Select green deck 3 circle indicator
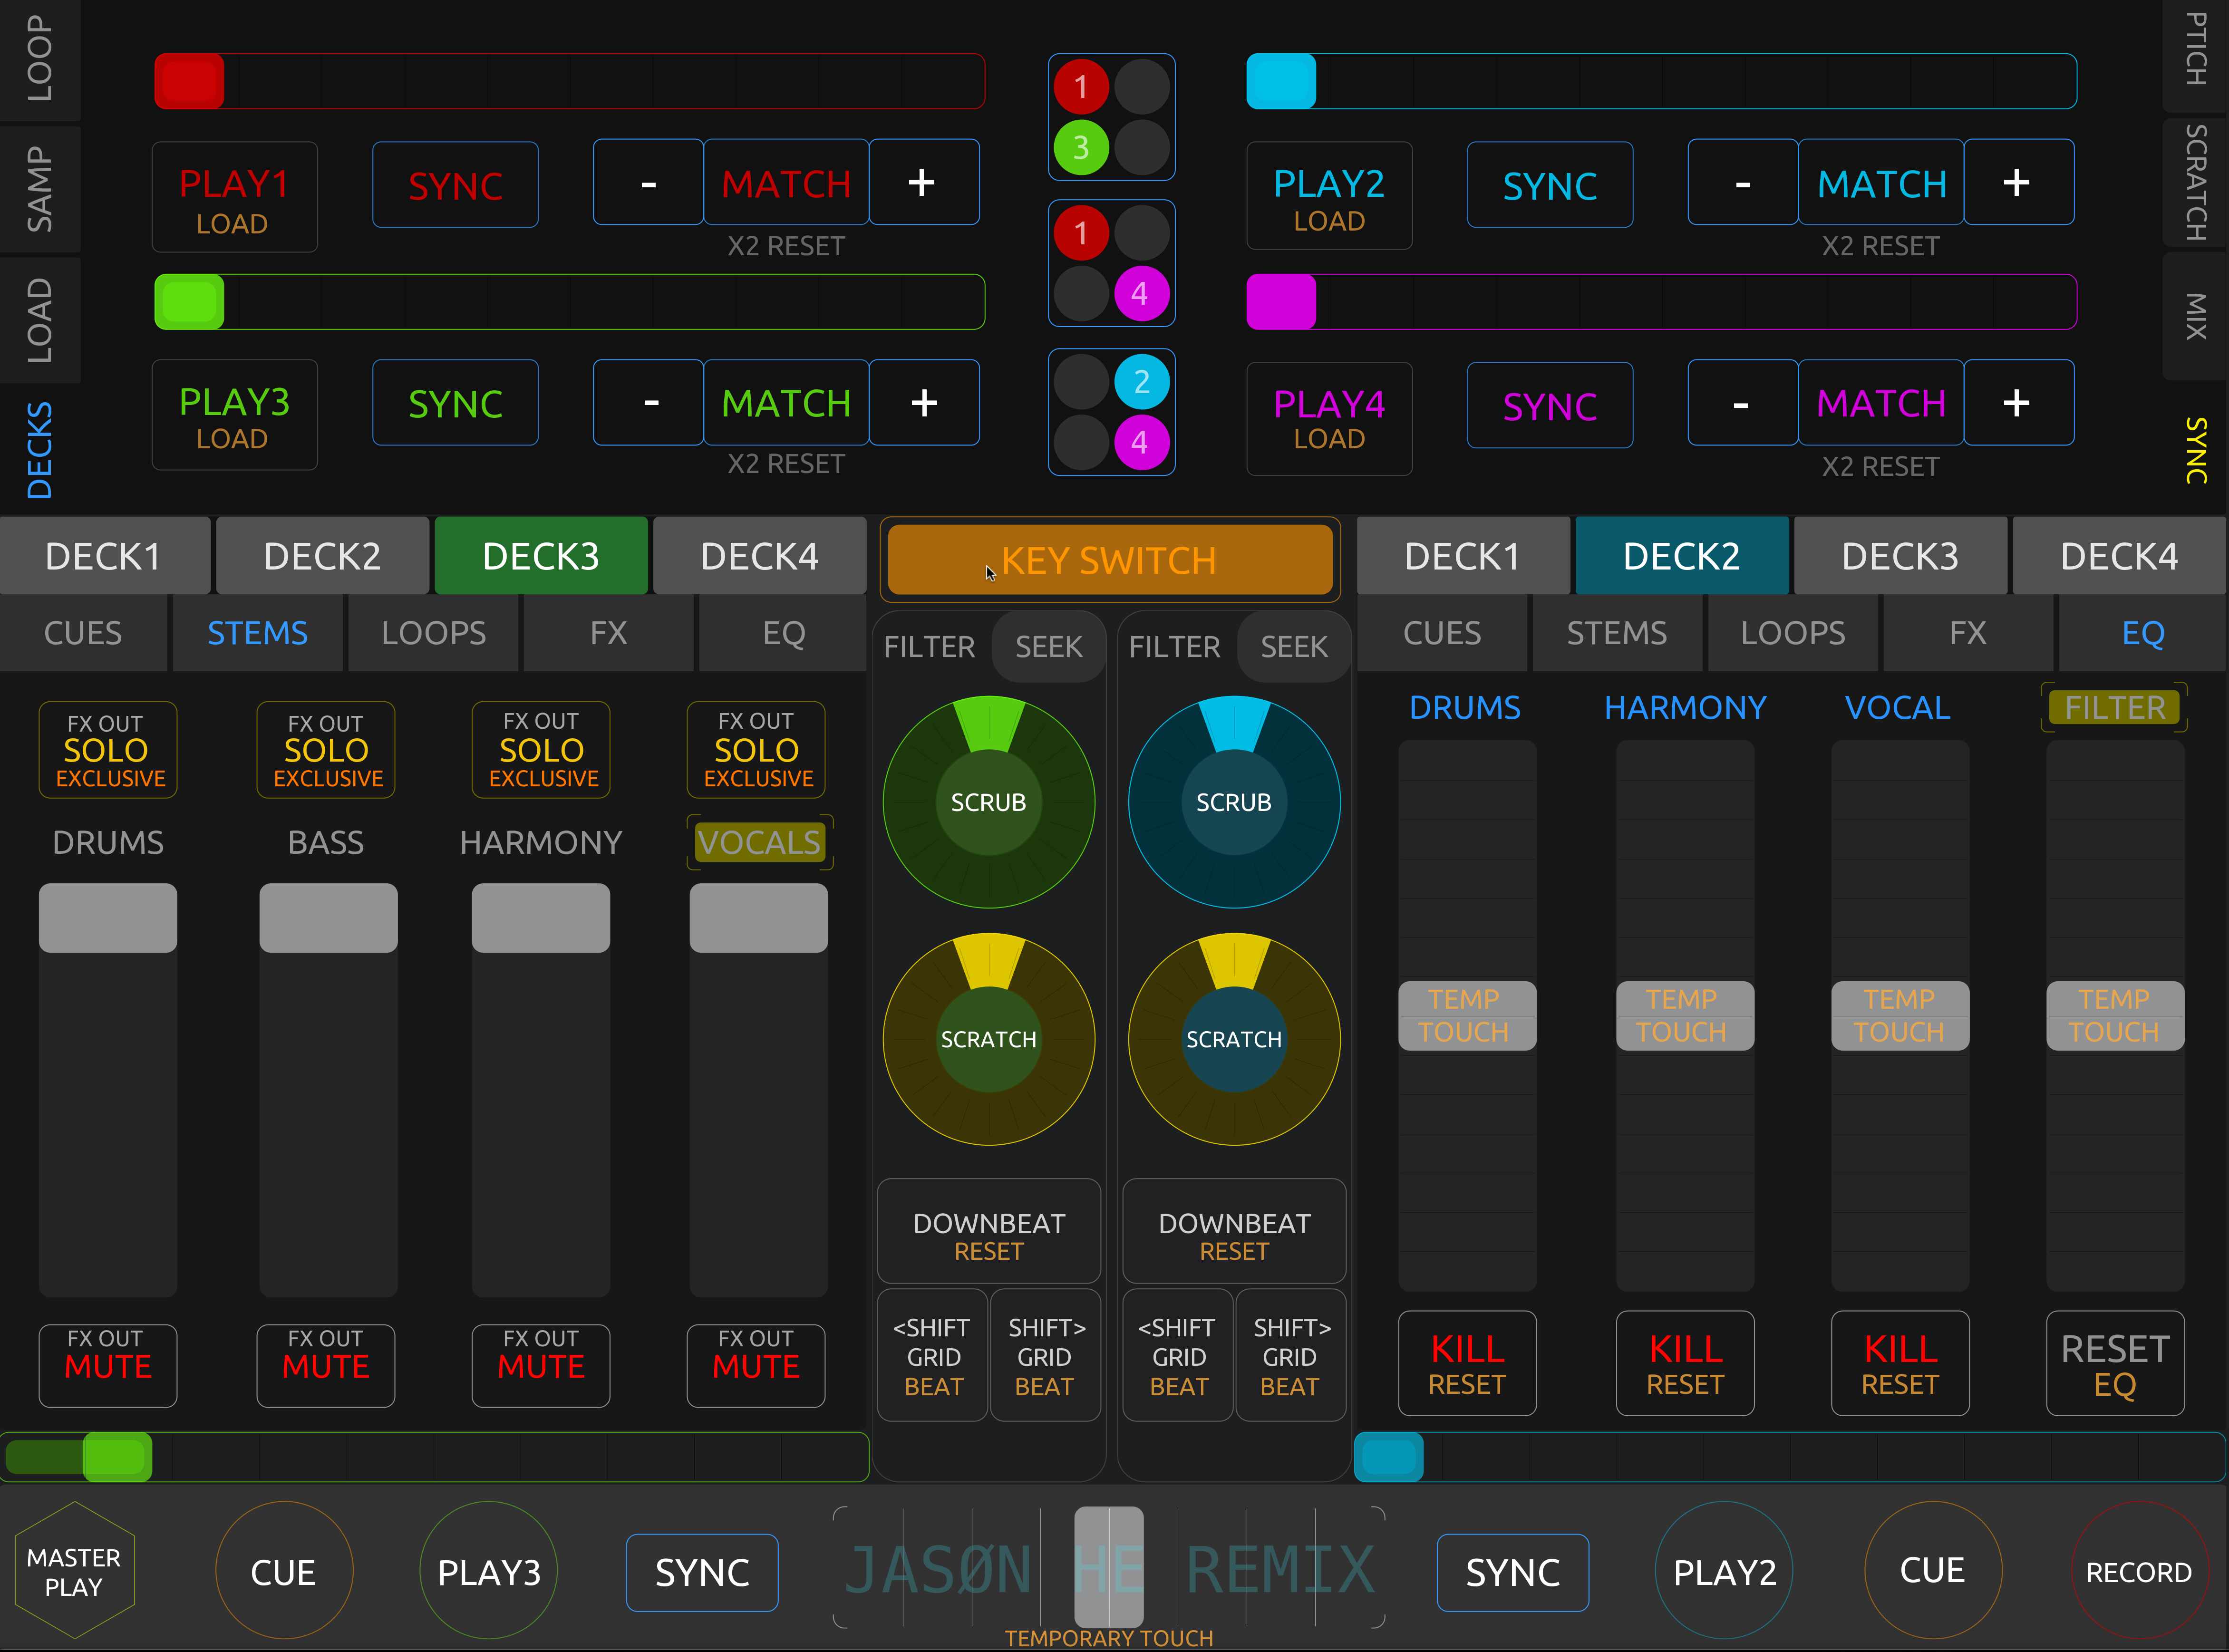The image size is (2229, 1652). 1081,148
